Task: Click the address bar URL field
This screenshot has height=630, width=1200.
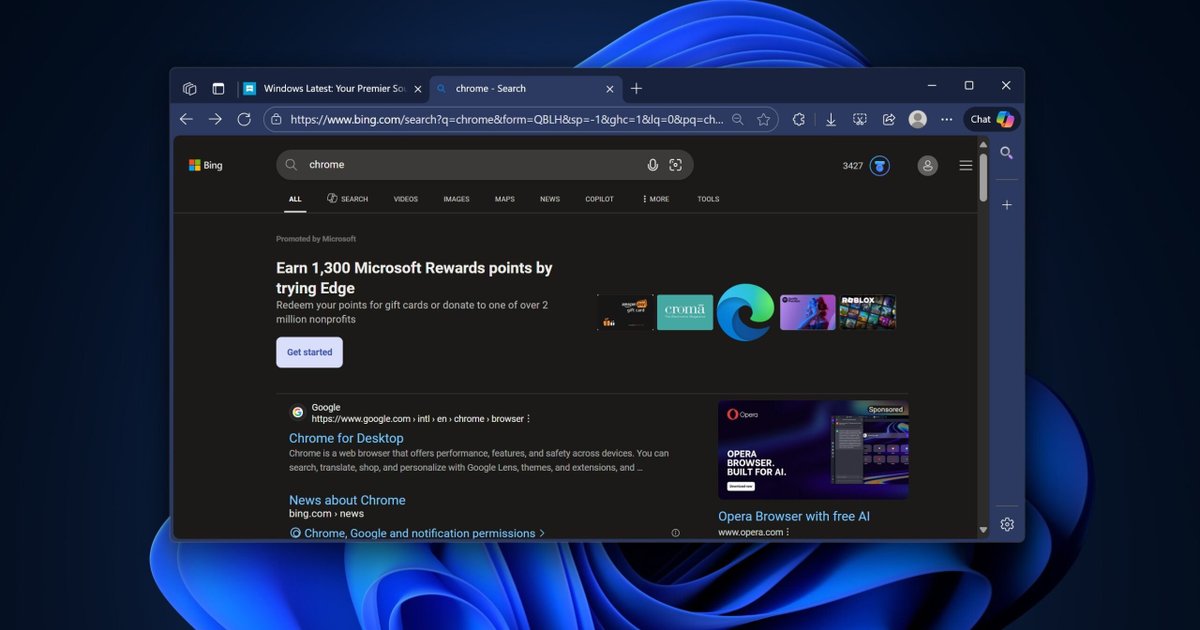Action: (507, 119)
